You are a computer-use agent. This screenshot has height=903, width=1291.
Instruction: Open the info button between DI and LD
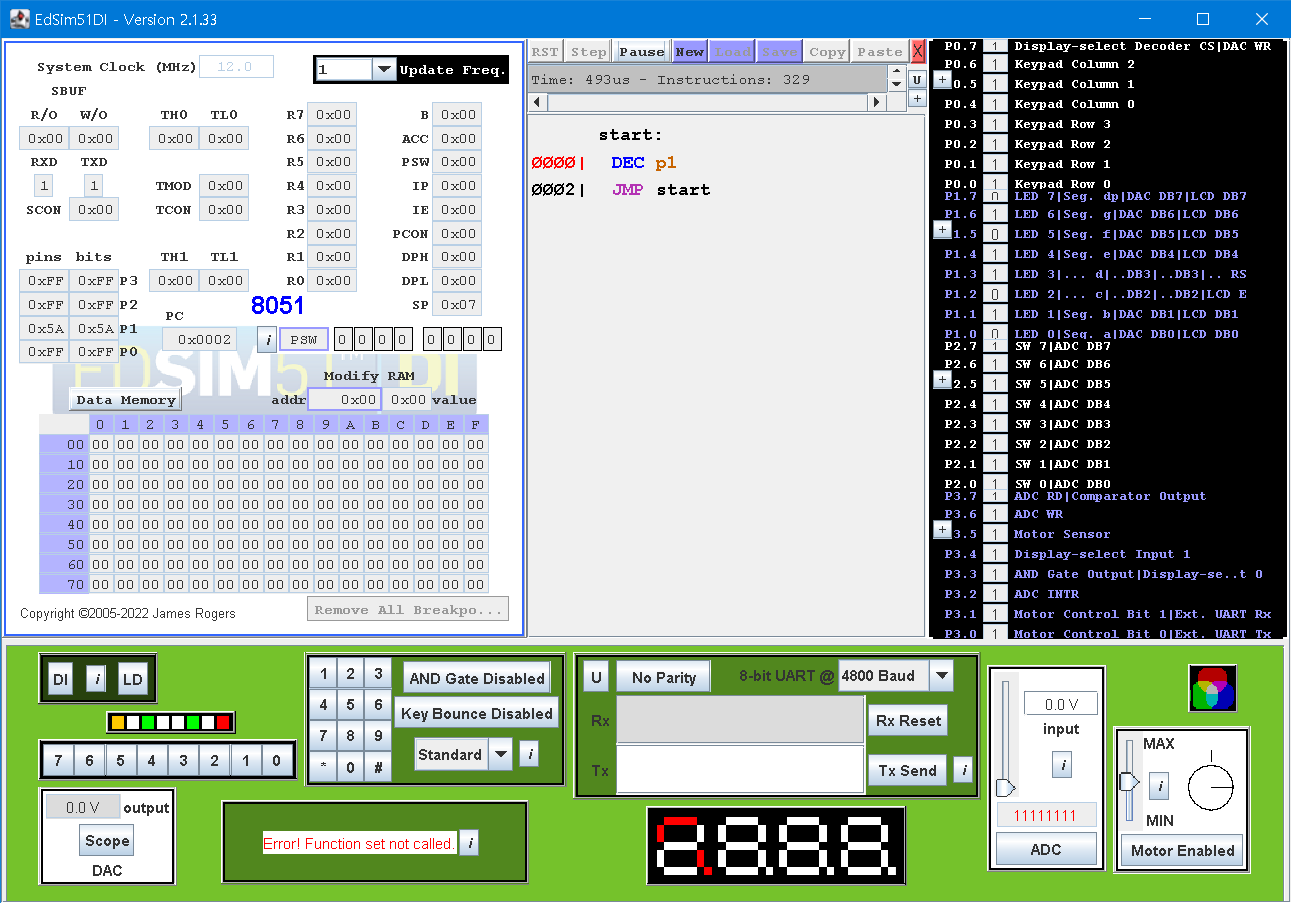click(96, 680)
